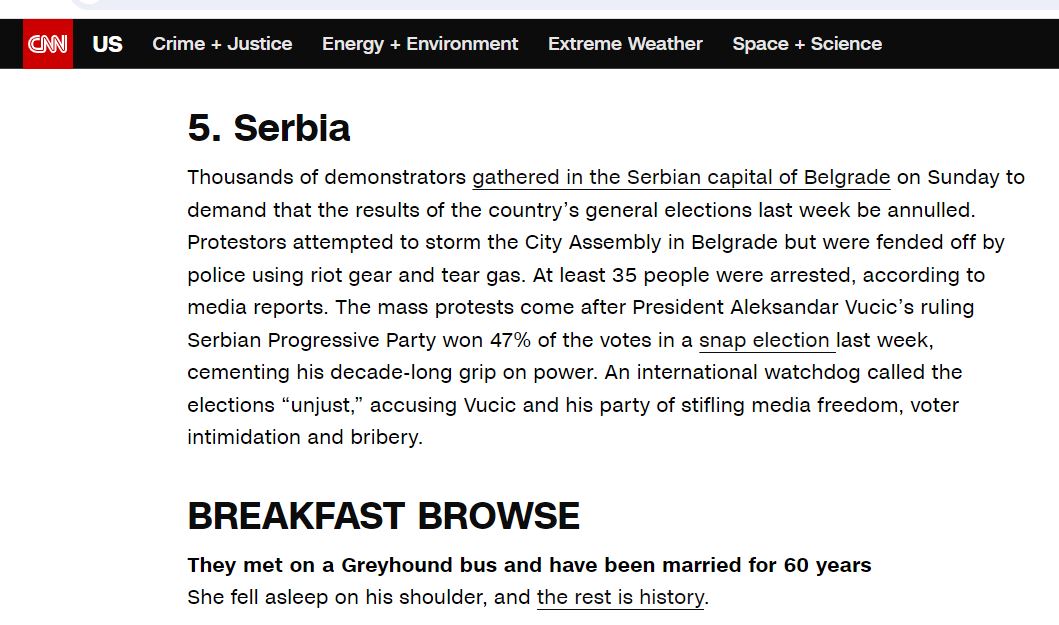Screen dimensions: 1059x625
Task: Follow the 'gathered in the Serbian capital of Belgrade' link
Action: (681, 178)
